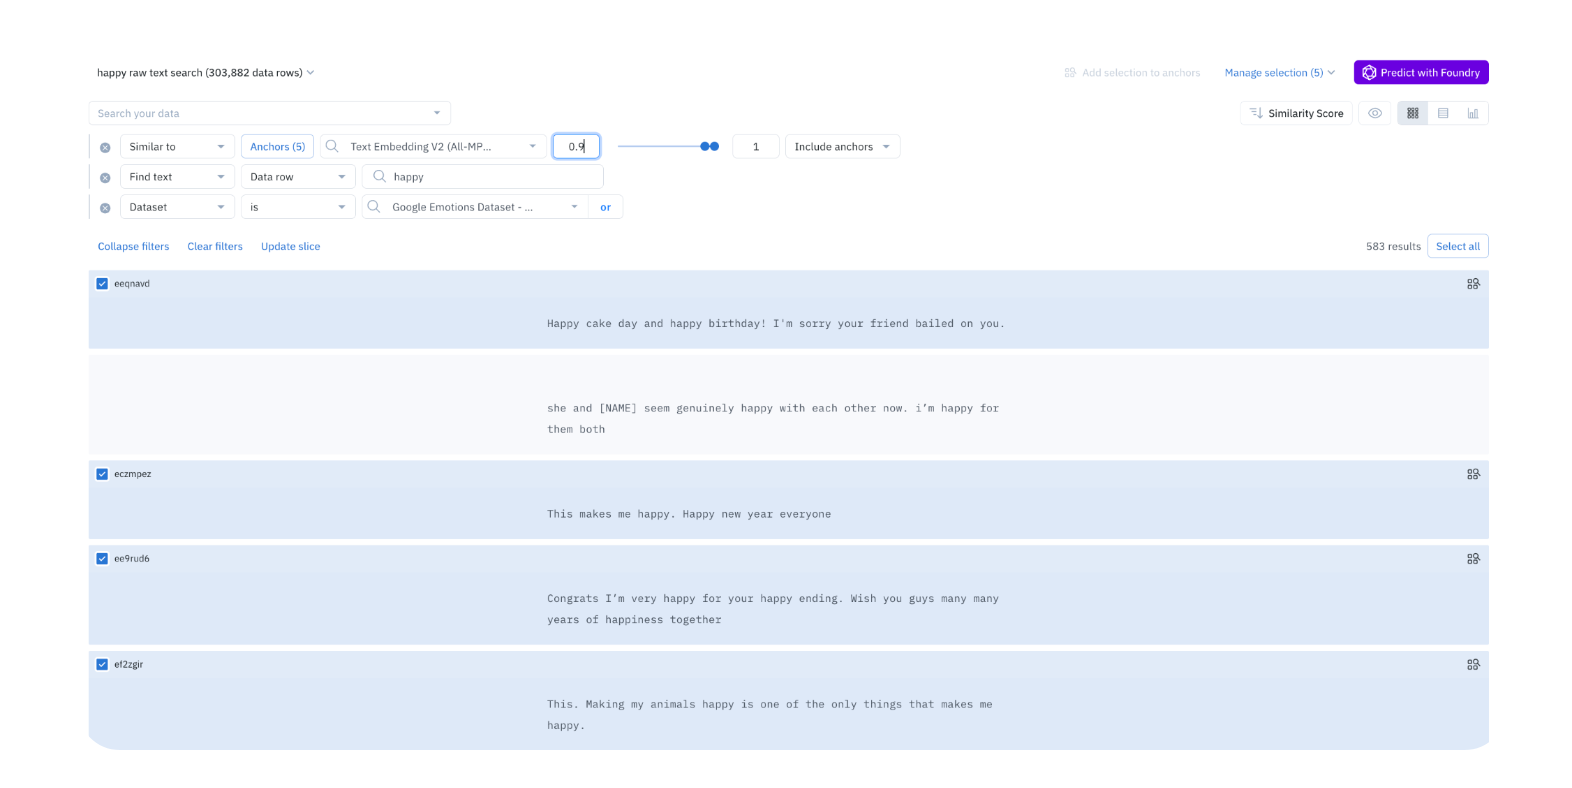The height and width of the screenshot is (788, 1572).
Task: Uncheck the eeqnavd row checkbox
Action: [x=102, y=284]
